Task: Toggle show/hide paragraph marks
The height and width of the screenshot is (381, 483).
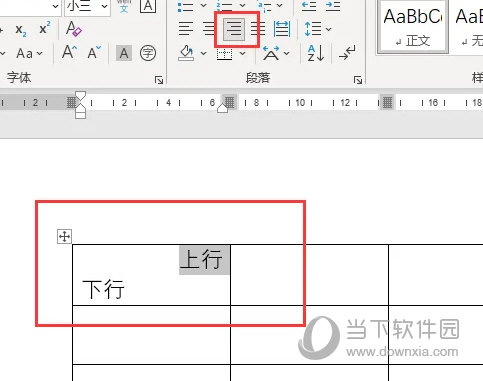Action: pos(347,53)
